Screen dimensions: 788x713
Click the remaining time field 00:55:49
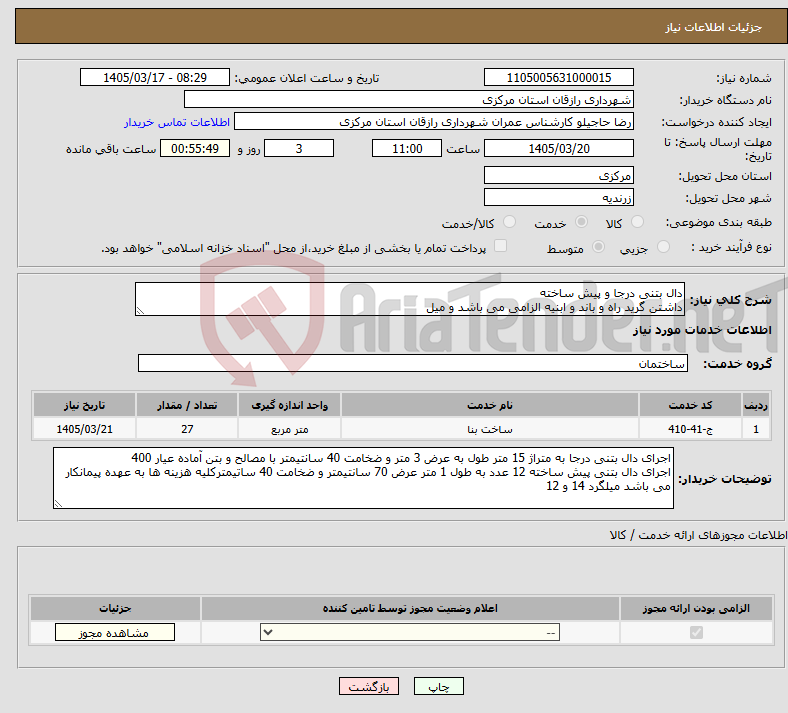pyautogui.click(x=195, y=148)
